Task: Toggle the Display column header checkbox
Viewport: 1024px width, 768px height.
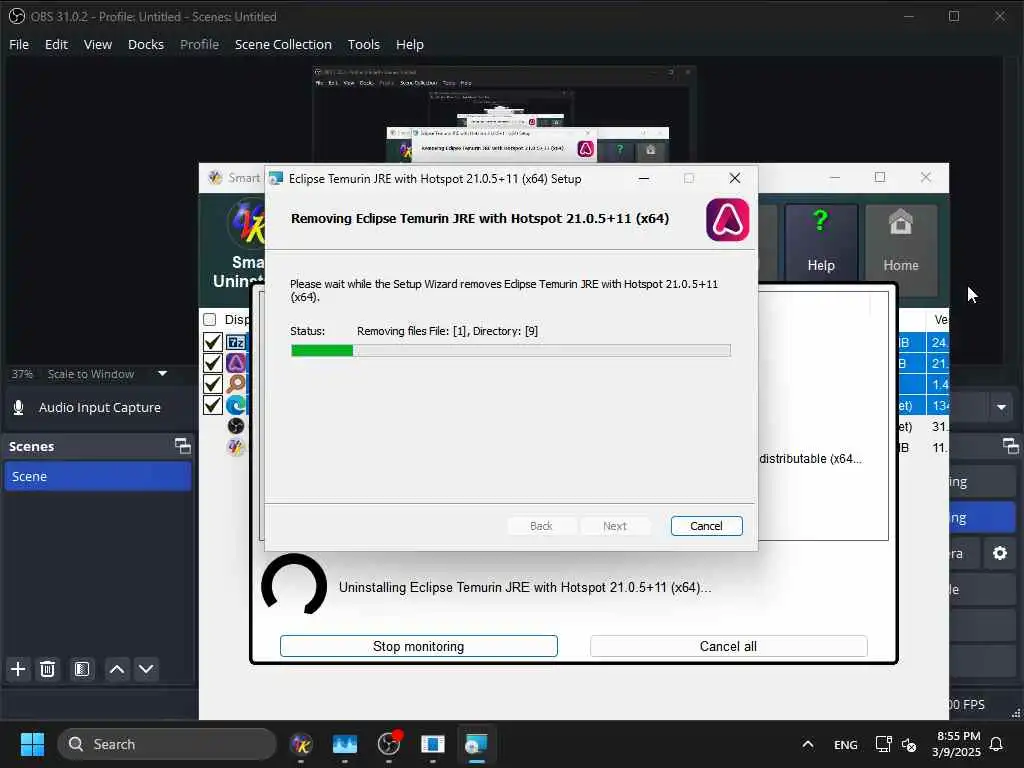Action: (x=210, y=319)
